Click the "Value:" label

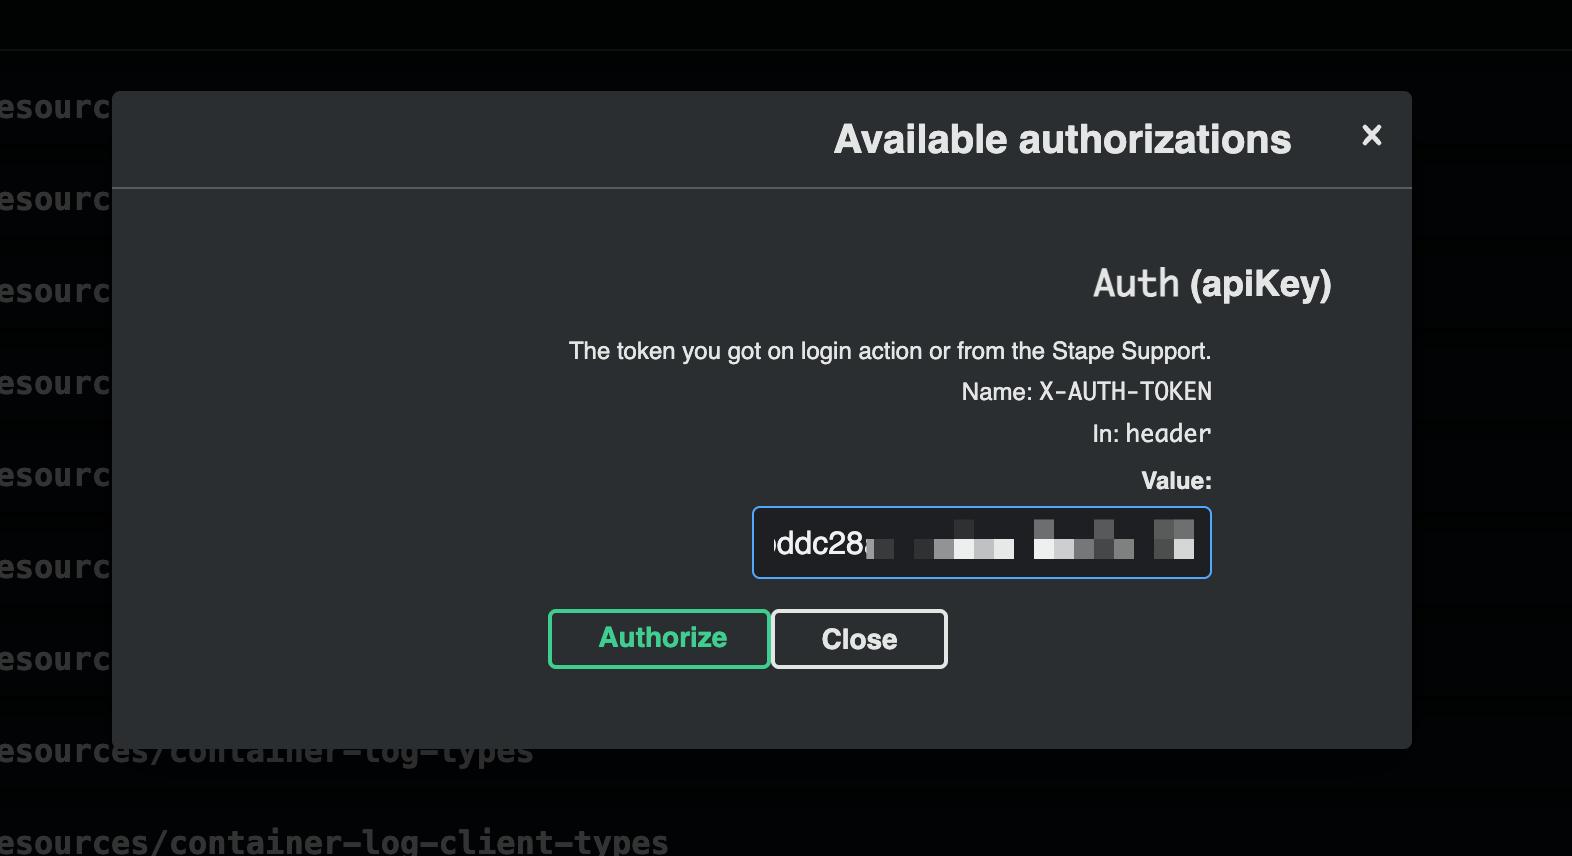[1176, 481]
